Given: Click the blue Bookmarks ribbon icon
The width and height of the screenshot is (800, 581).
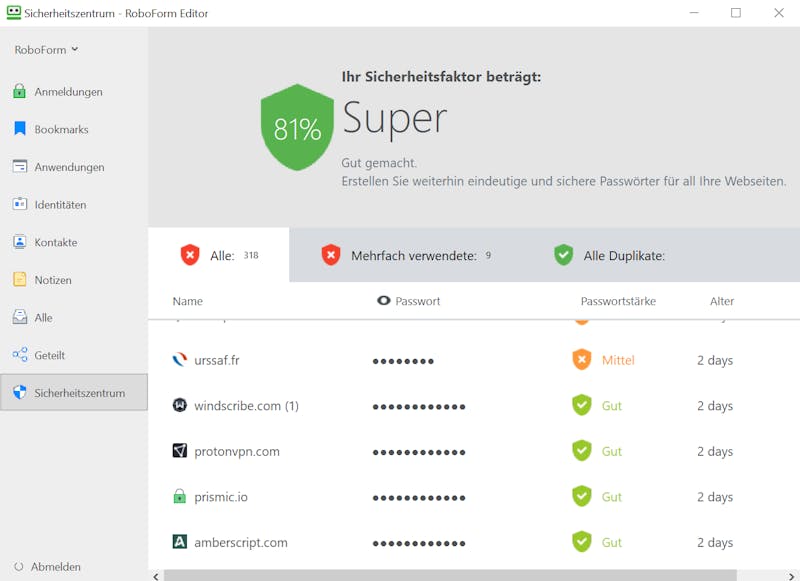Looking at the screenshot, I should pyautogui.click(x=19, y=129).
